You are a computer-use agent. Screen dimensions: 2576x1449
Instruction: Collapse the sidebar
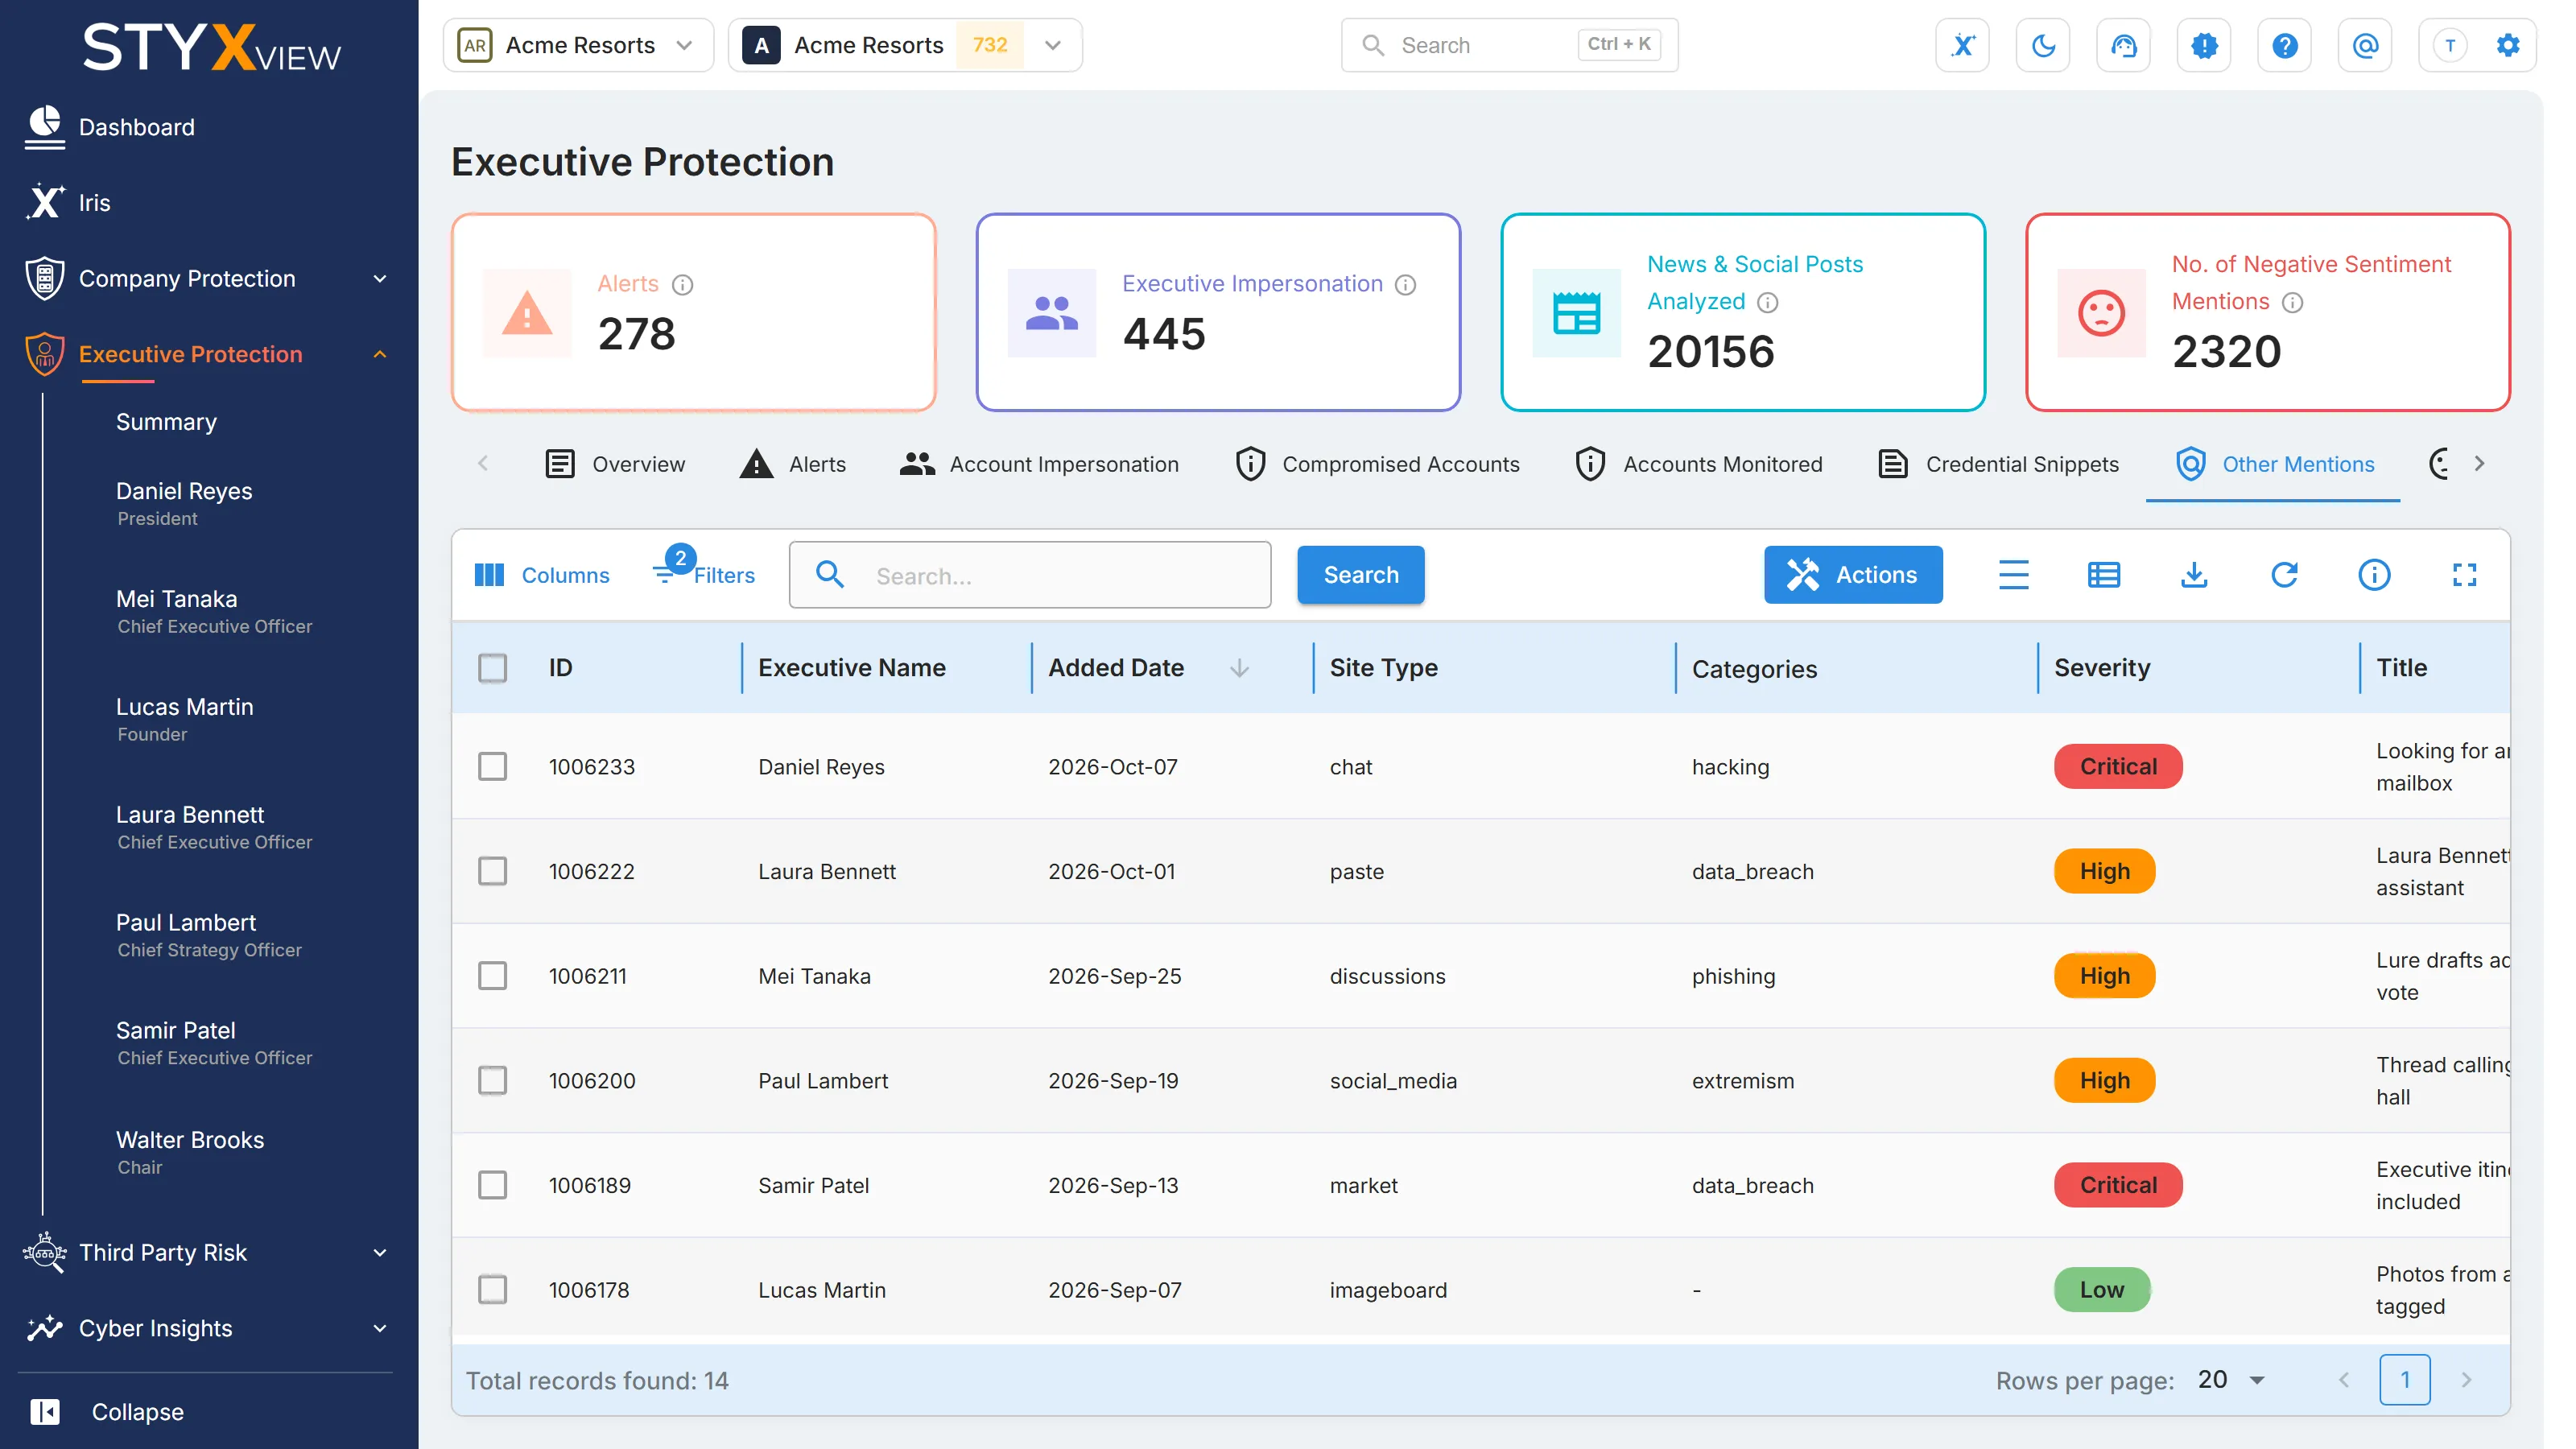point(107,1412)
